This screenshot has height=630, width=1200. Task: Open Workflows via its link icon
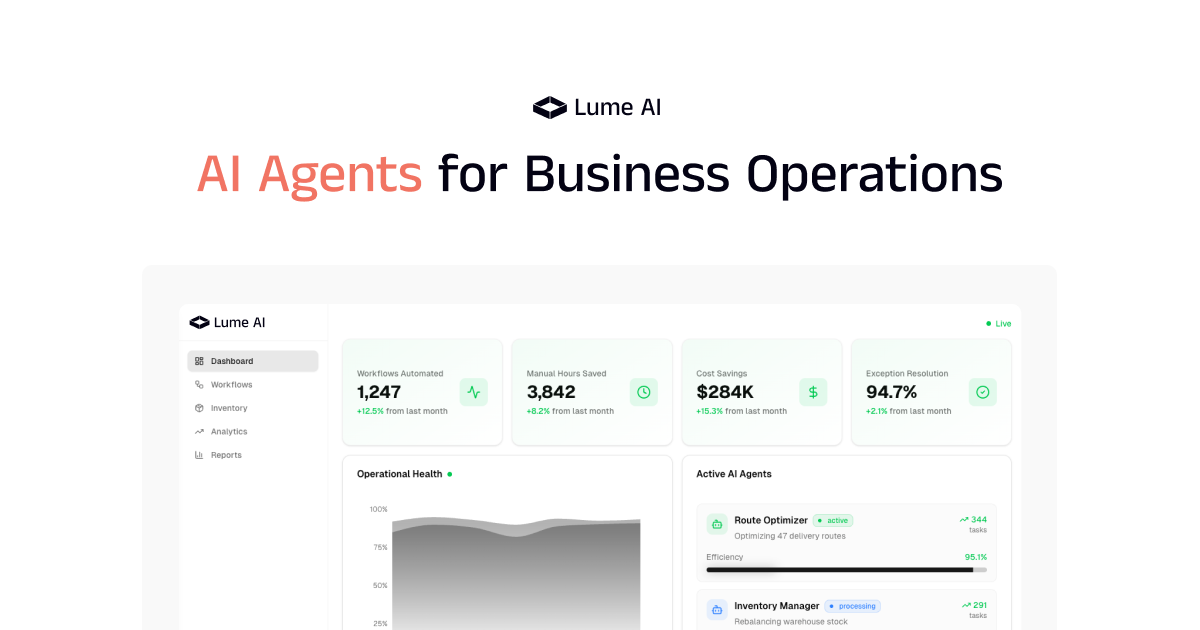pos(198,384)
